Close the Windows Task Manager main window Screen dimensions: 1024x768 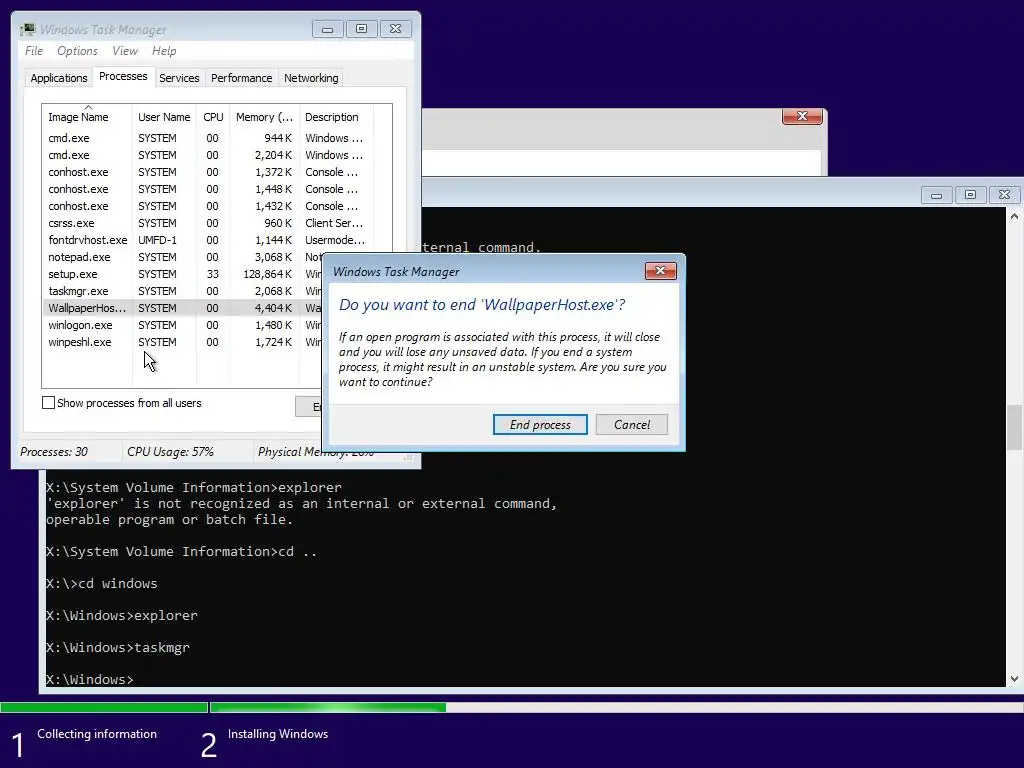[395, 29]
